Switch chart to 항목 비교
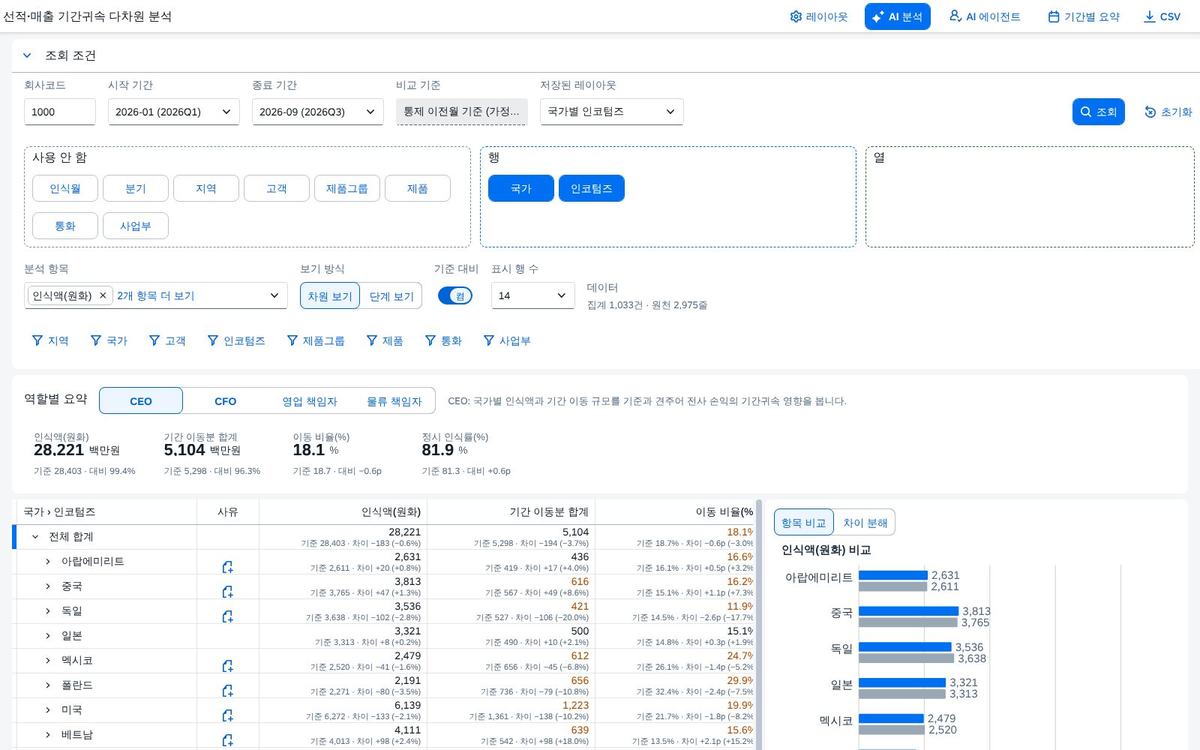Image resolution: width=1200 pixels, height=750 pixels. [x=803, y=522]
